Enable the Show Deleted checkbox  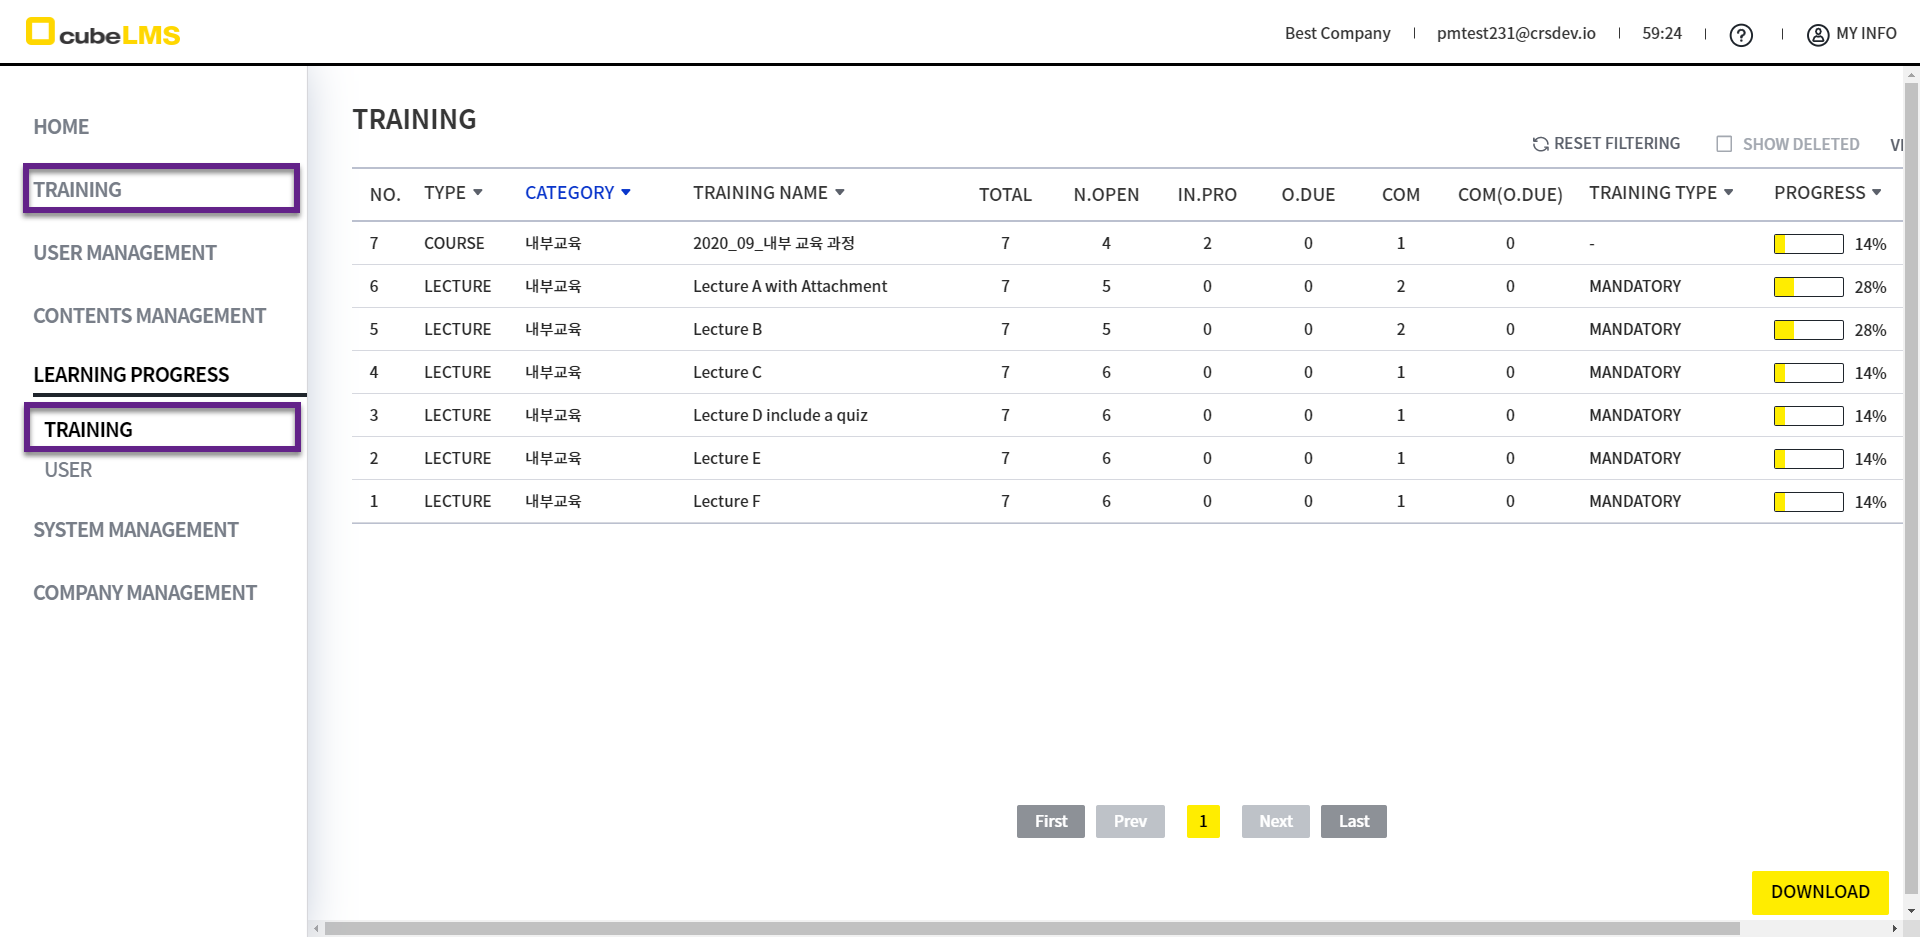click(x=1724, y=144)
